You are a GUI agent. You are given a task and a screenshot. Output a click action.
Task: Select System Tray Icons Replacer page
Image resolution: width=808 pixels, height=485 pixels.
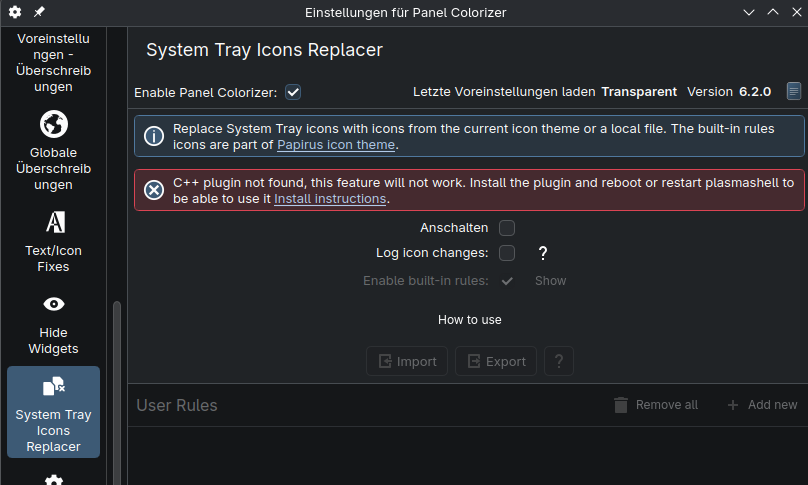click(53, 412)
